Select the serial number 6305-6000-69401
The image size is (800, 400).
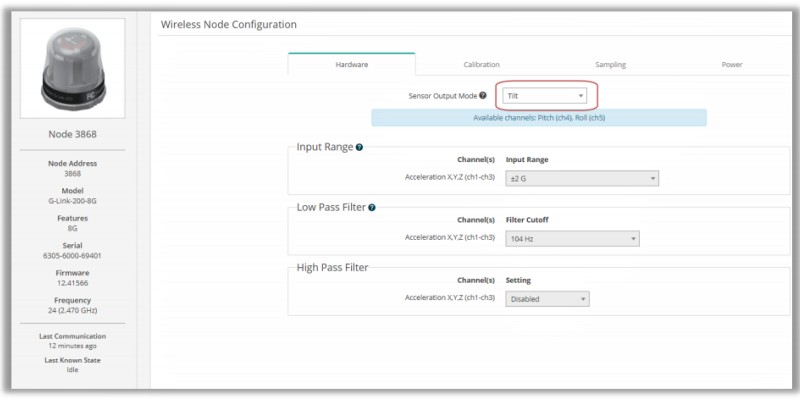pos(72,255)
